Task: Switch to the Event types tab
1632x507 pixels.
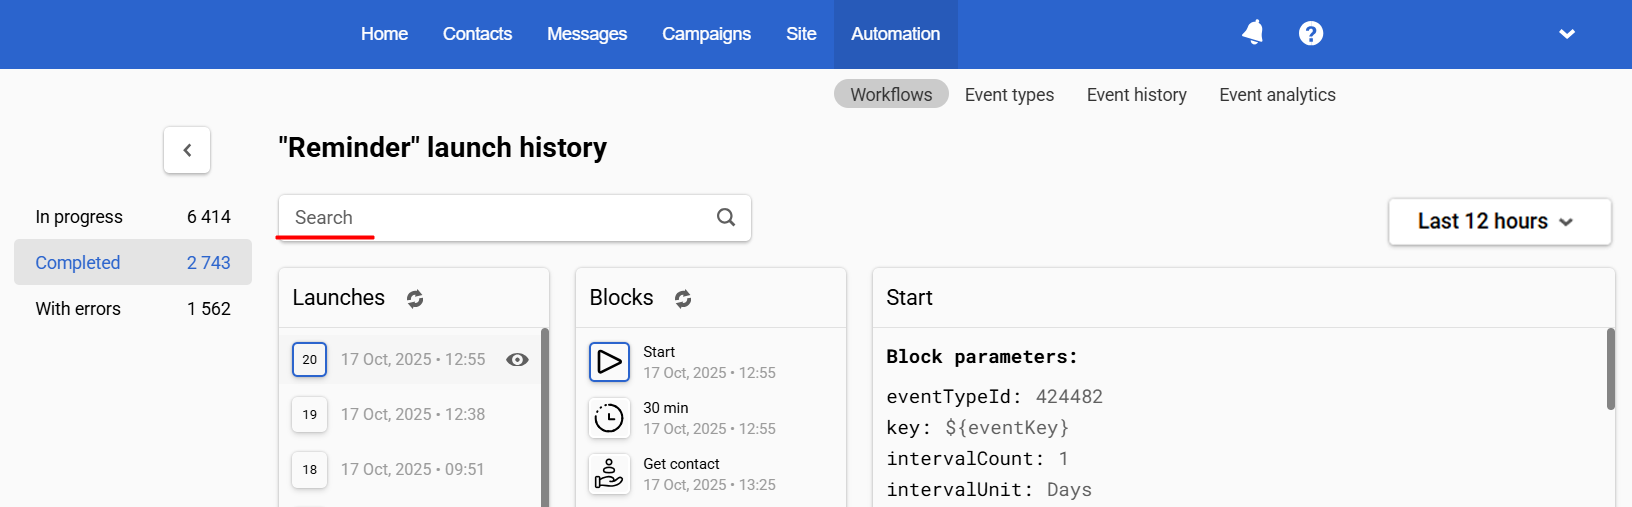Action: pyautogui.click(x=1009, y=94)
